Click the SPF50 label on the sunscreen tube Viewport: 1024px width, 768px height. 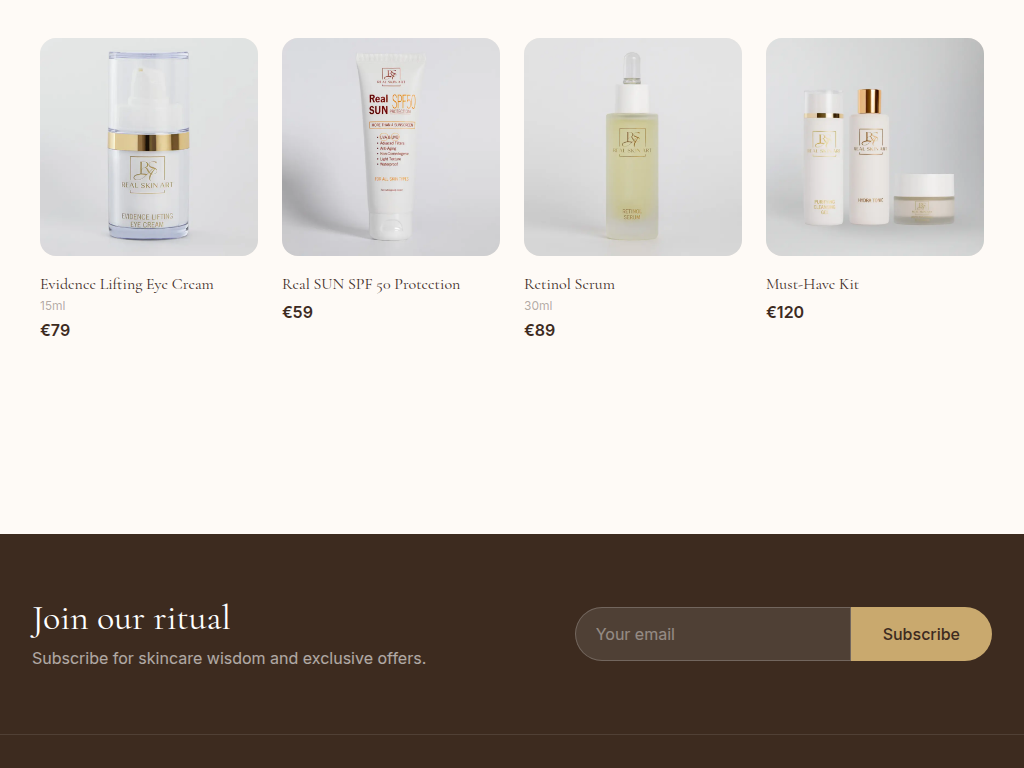coord(403,103)
